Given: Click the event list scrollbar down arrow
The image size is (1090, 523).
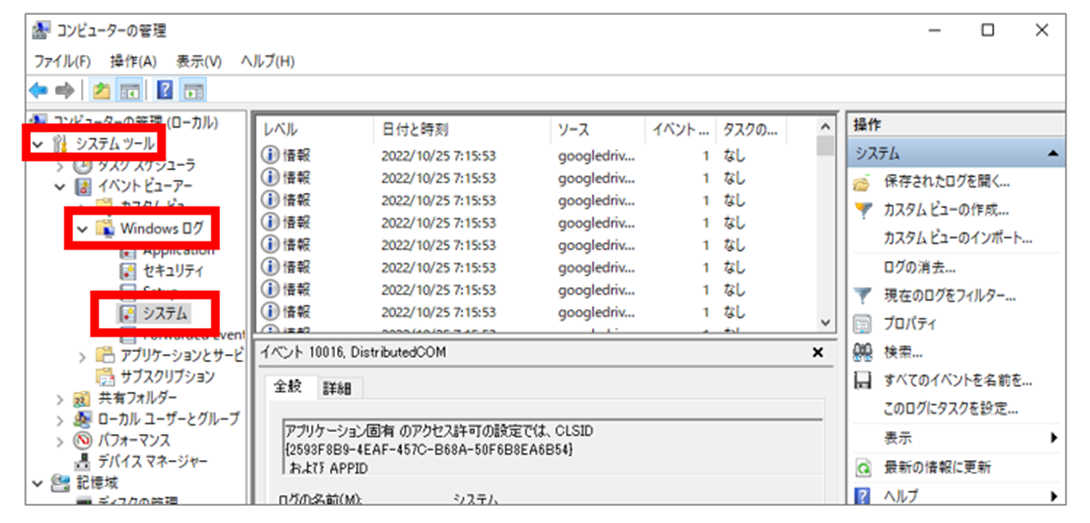Looking at the screenshot, I should pyautogui.click(x=825, y=322).
